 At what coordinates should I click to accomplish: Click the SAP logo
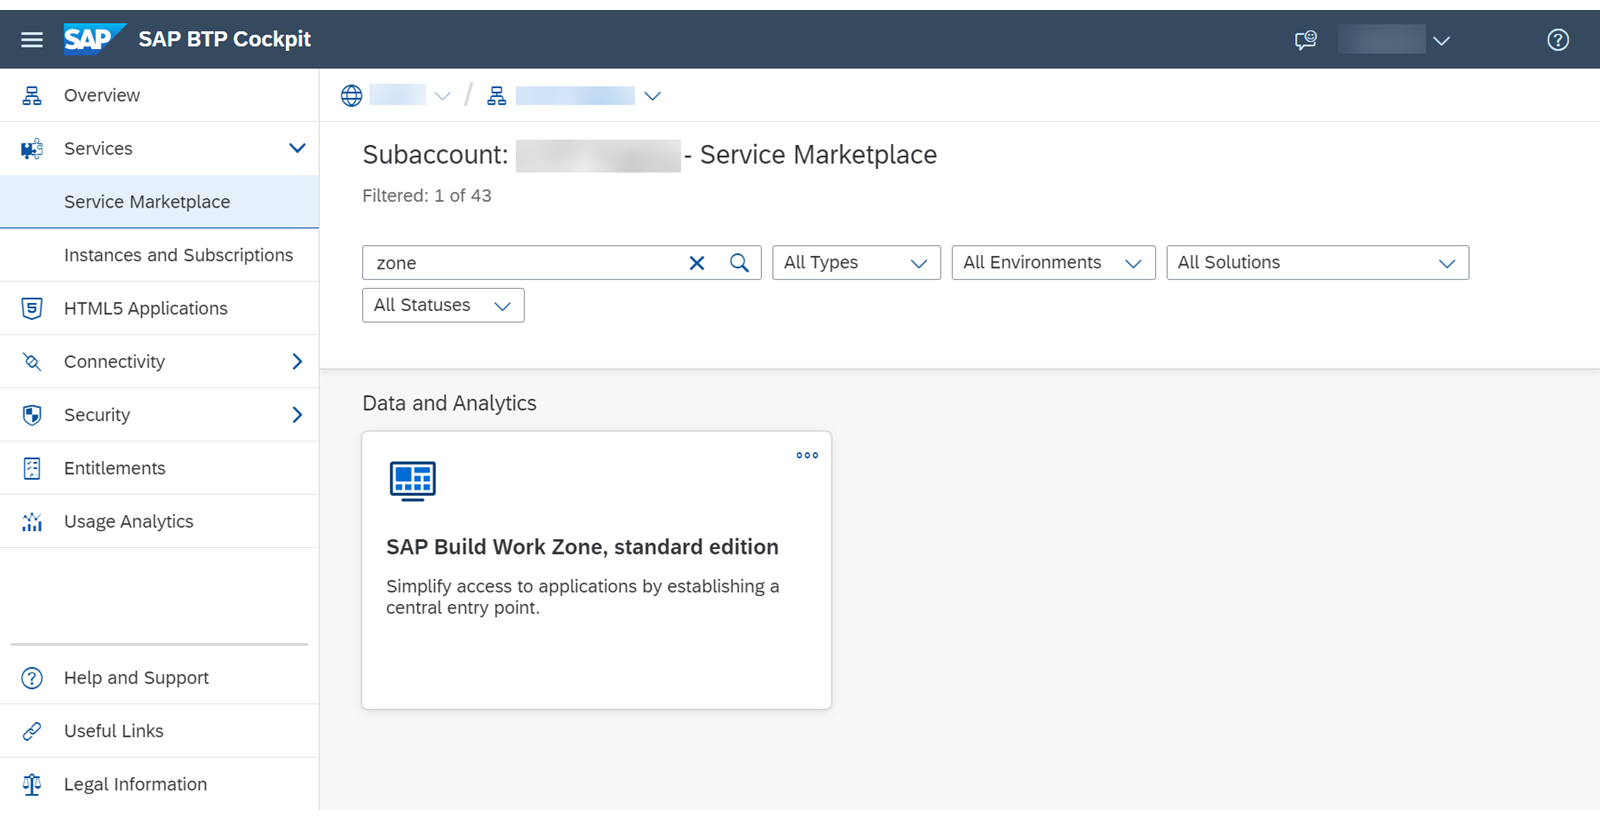tap(94, 39)
